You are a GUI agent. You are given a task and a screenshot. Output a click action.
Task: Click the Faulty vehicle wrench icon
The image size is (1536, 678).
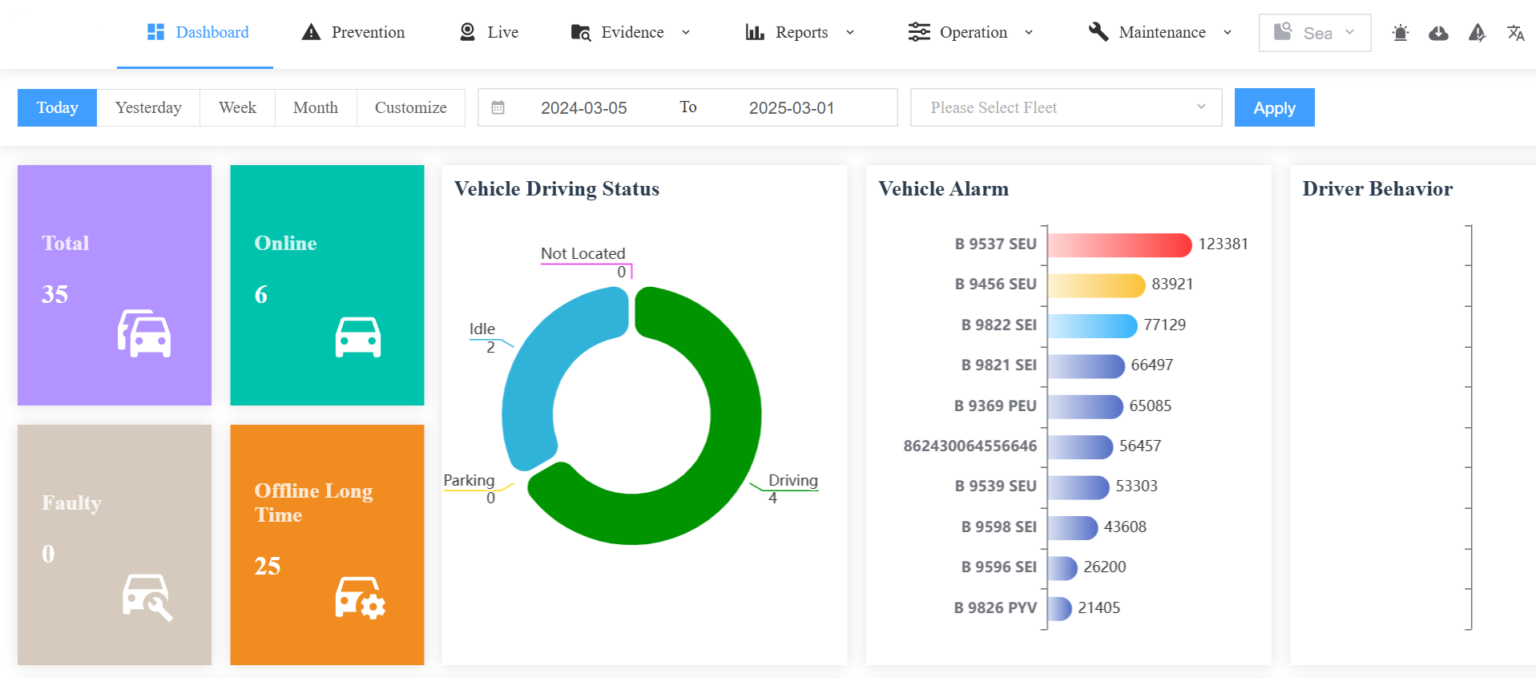point(147,597)
